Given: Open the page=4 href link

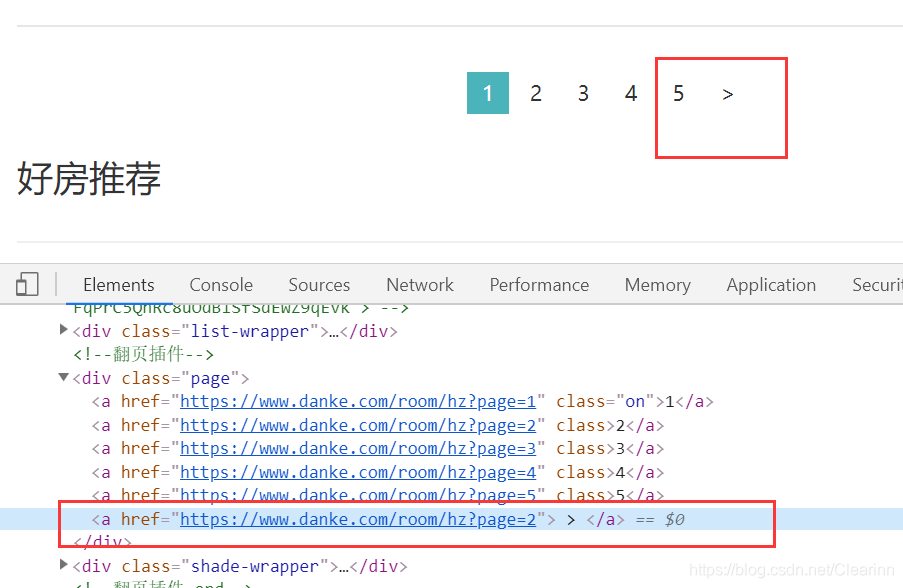Looking at the screenshot, I should coord(358,473).
